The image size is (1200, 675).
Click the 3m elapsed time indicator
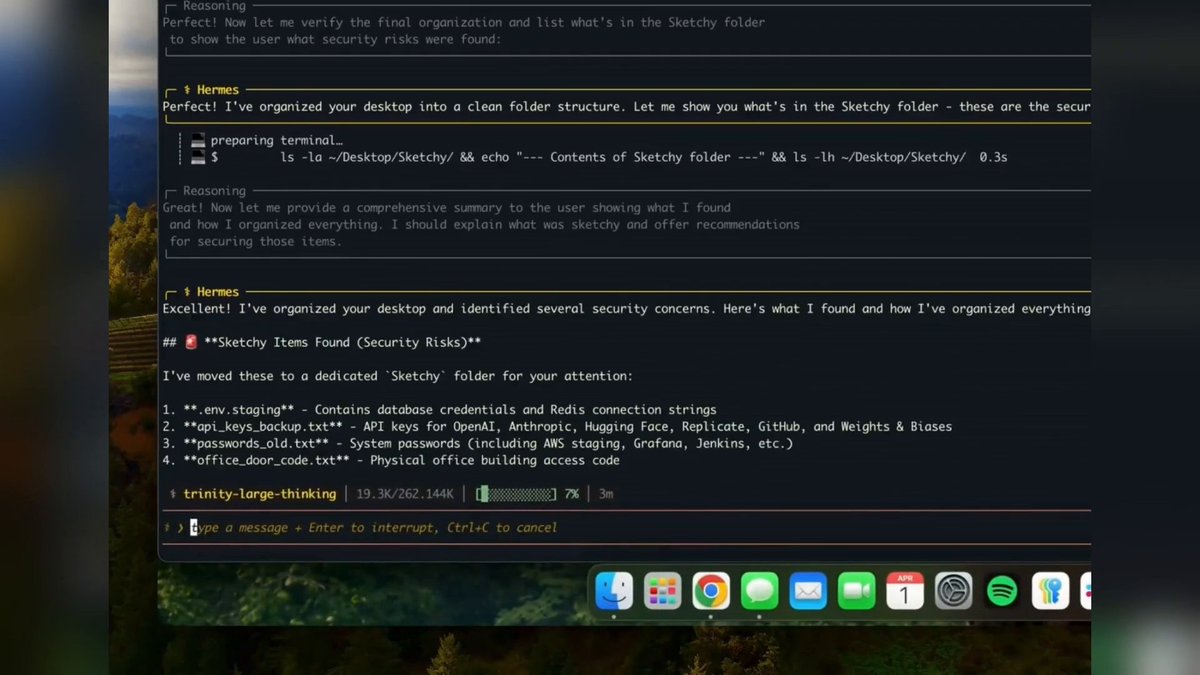tap(606, 494)
